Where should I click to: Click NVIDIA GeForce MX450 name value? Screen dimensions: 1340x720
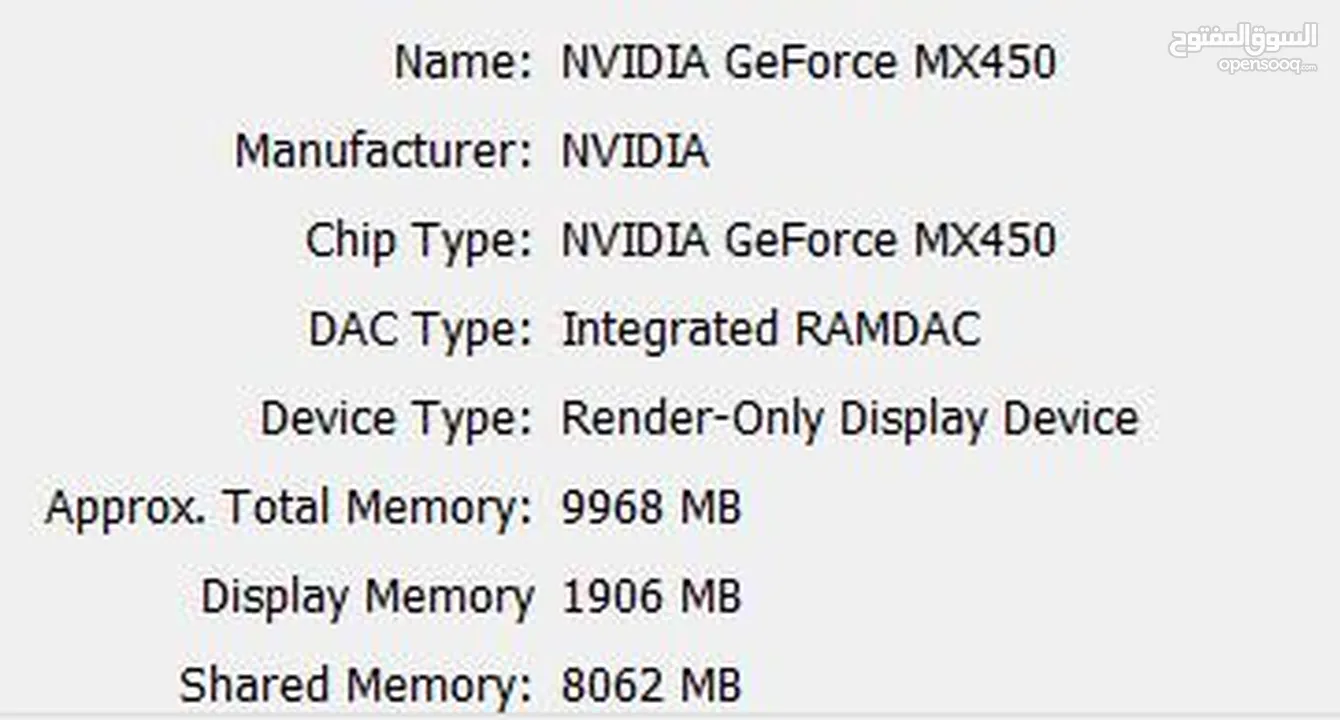(x=808, y=63)
